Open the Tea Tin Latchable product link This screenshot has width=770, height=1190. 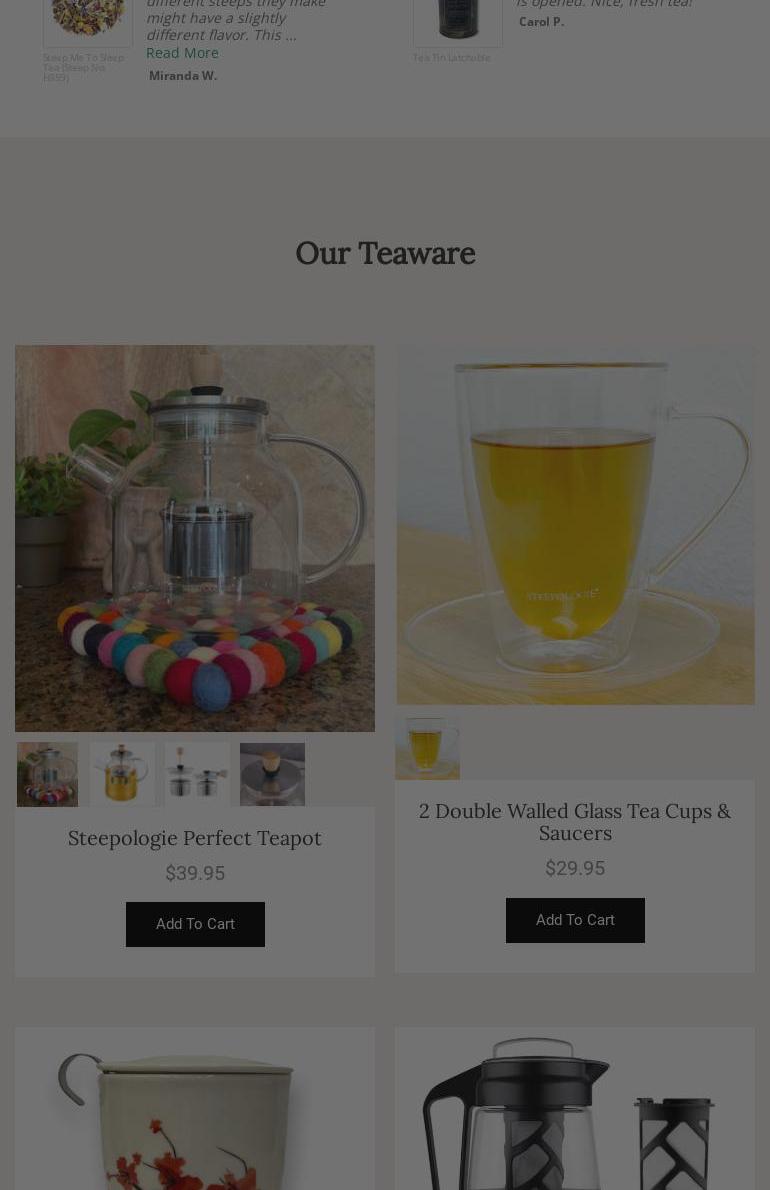(451, 58)
